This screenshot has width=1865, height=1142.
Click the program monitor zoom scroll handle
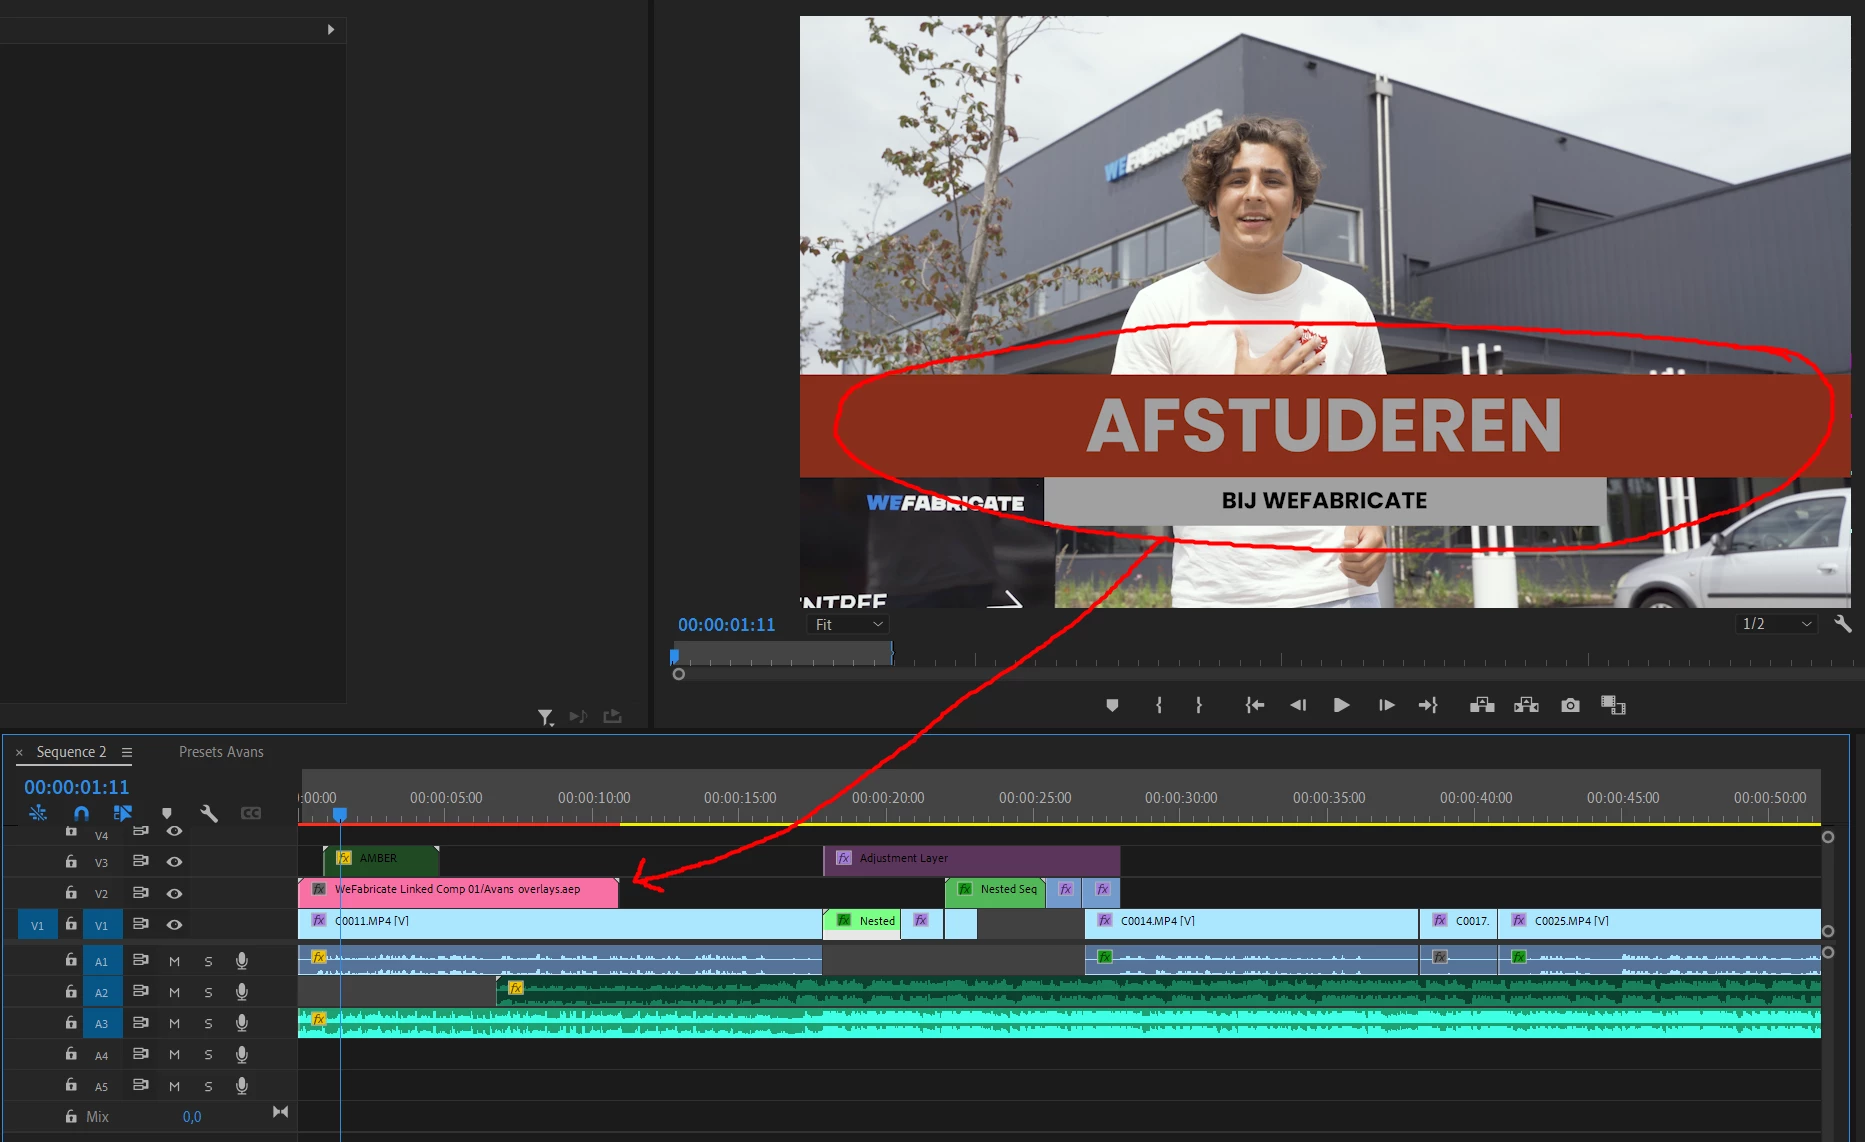pyautogui.click(x=679, y=674)
